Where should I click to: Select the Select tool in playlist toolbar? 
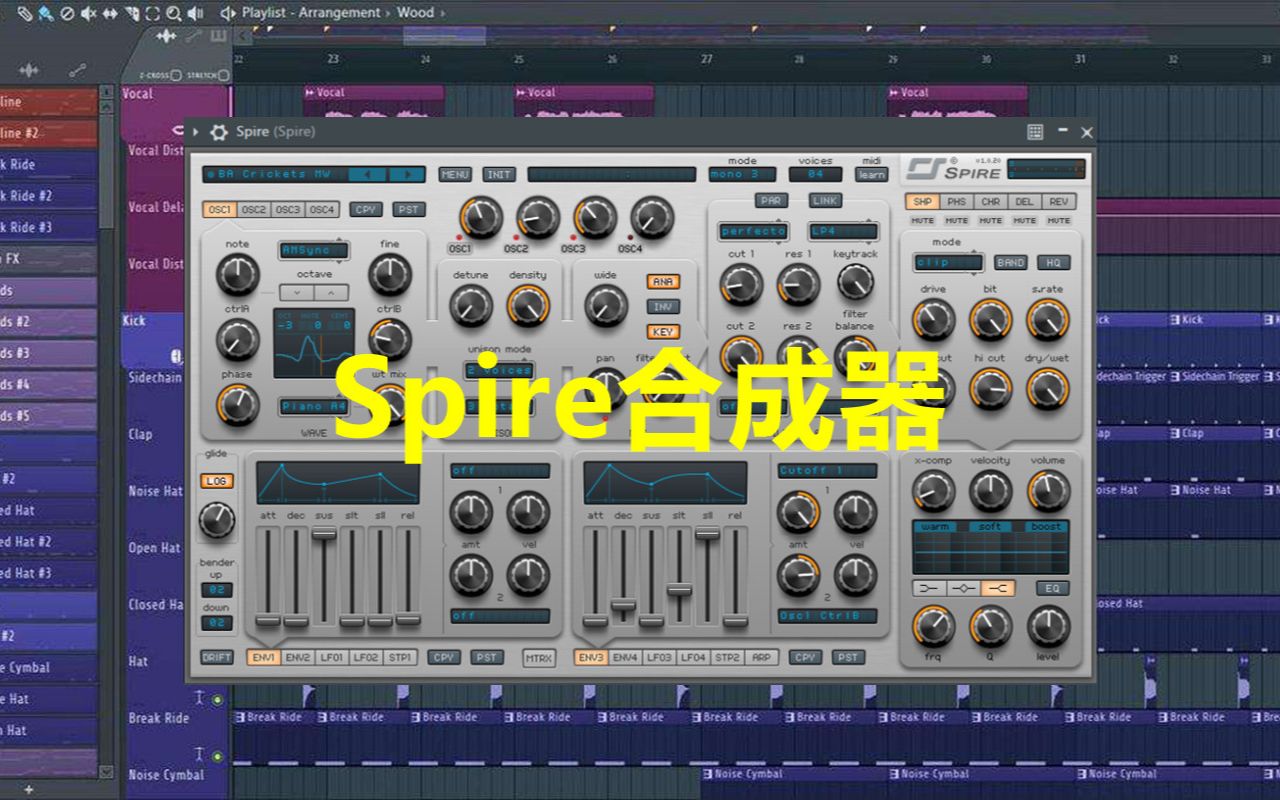(152, 13)
